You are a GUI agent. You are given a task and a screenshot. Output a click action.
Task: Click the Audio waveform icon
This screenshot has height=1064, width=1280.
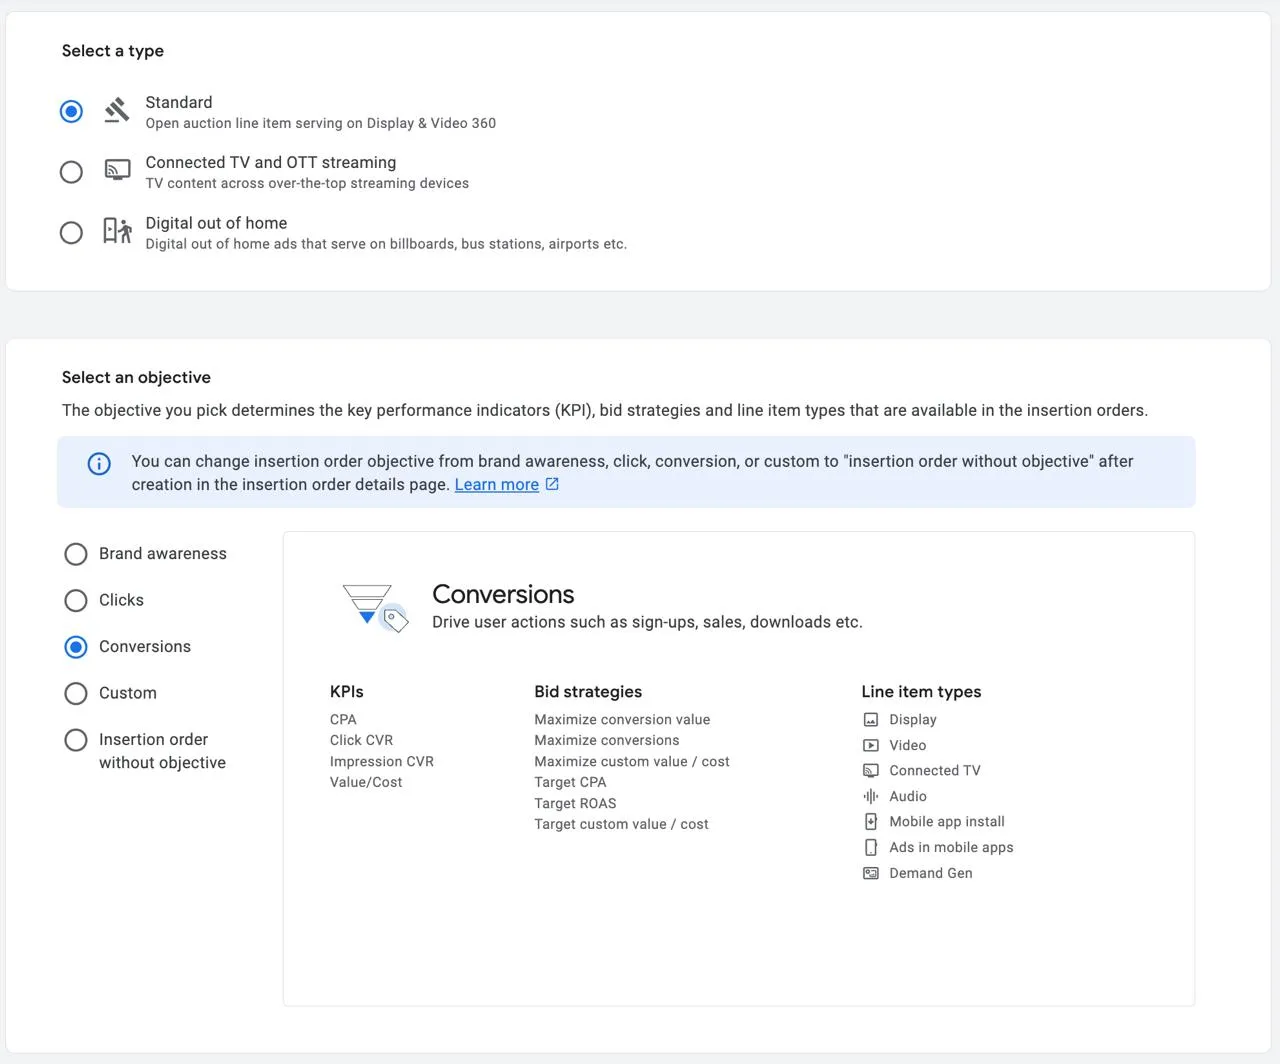871,796
